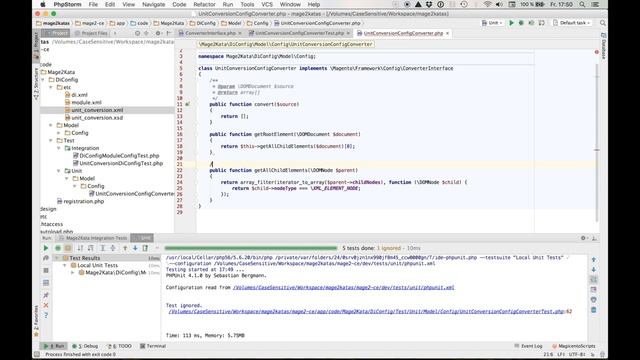Open the Unit run configuration dropdown
Screen dimensions: 640x360
pos(493,23)
